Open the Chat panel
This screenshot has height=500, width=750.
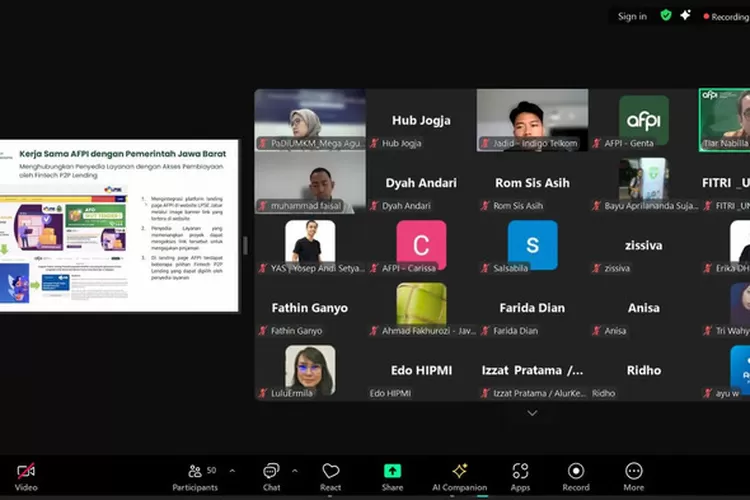coord(271,475)
